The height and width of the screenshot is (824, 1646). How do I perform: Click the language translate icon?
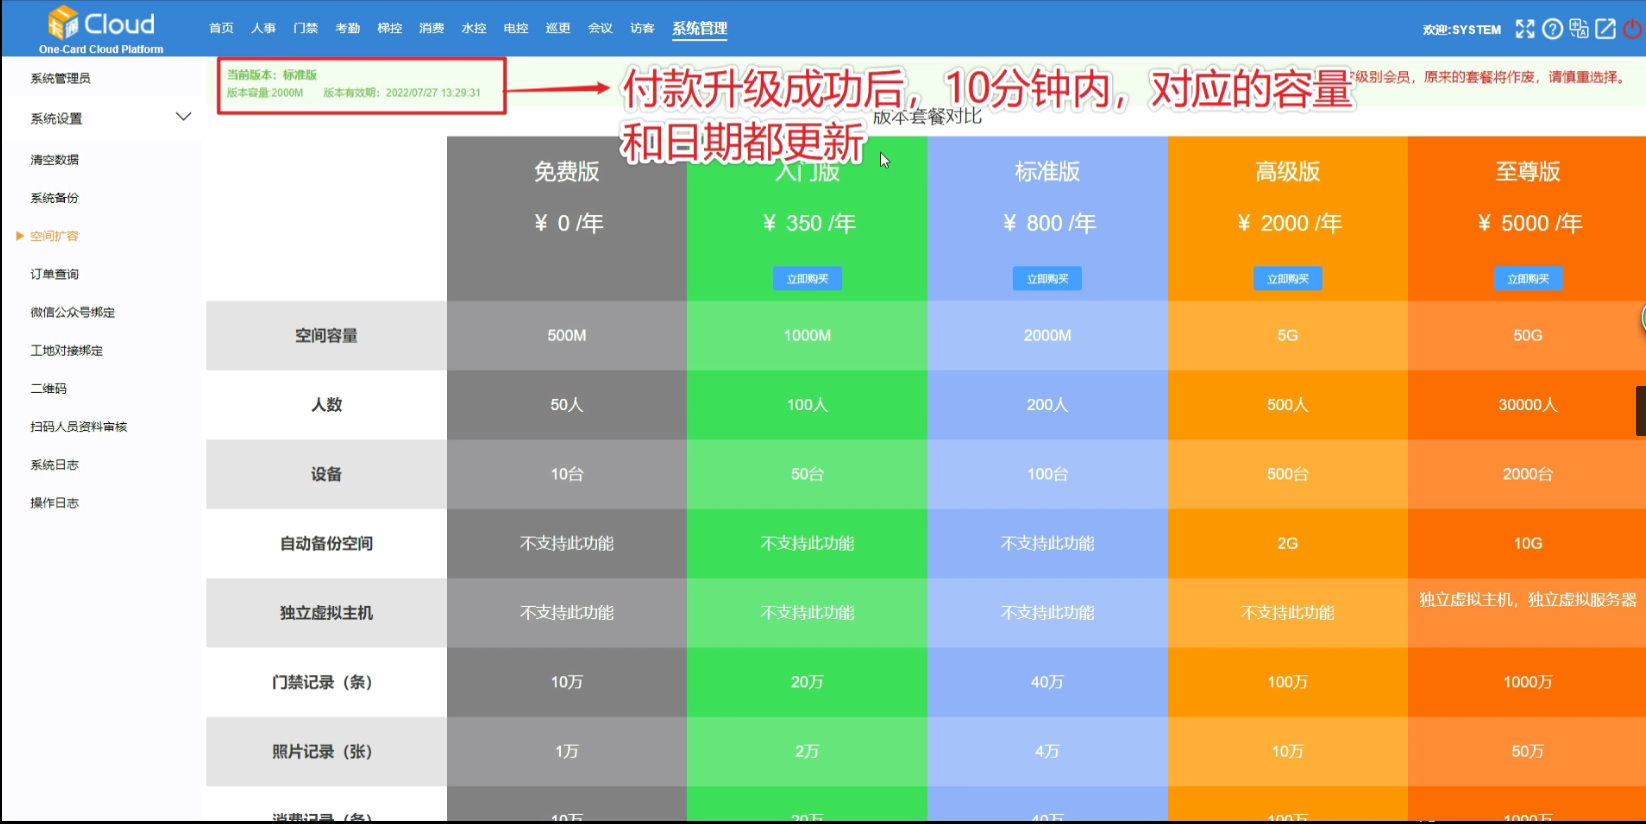[x=1579, y=29]
